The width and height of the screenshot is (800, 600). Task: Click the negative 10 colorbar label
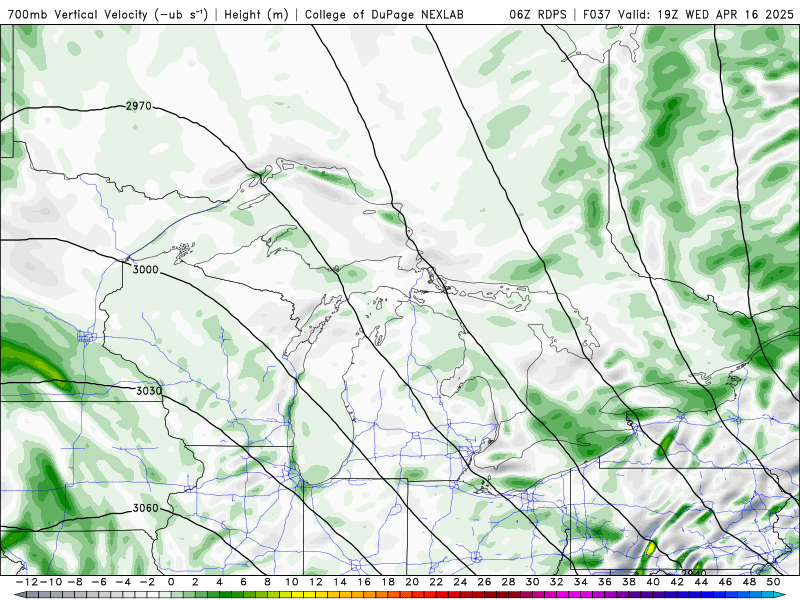(x=49, y=582)
